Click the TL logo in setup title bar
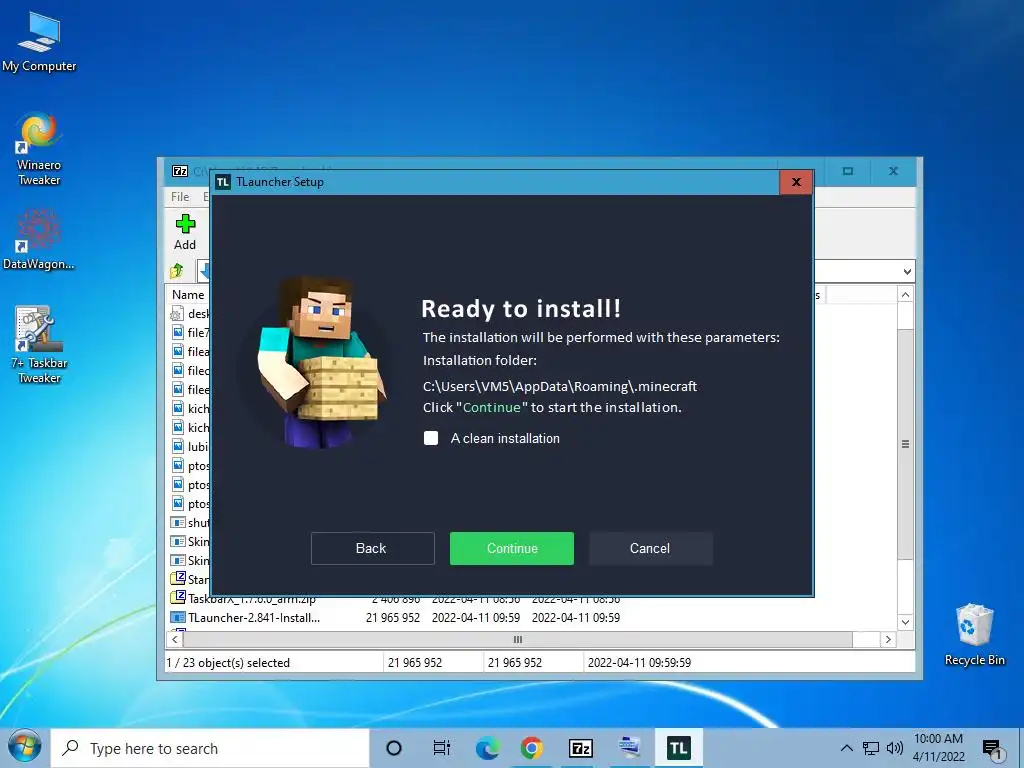This screenshot has width=1024, height=768. pos(223,182)
